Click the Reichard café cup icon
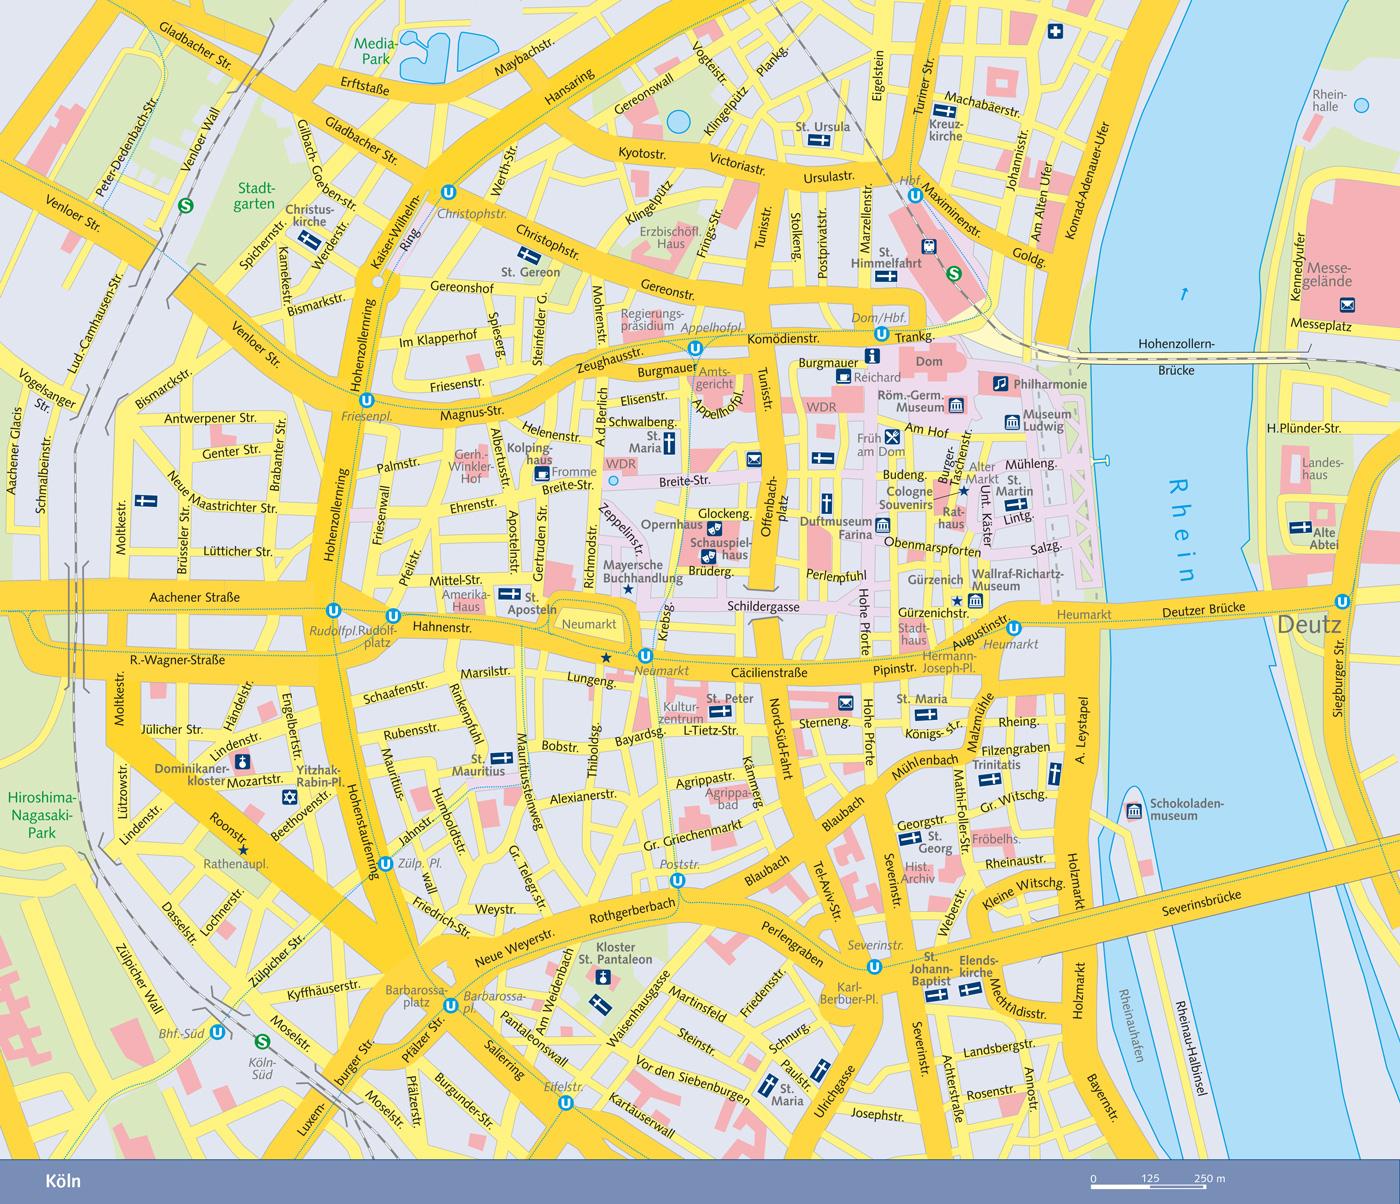The width and height of the screenshot is (1400, 1204). [x=843, y=377]
